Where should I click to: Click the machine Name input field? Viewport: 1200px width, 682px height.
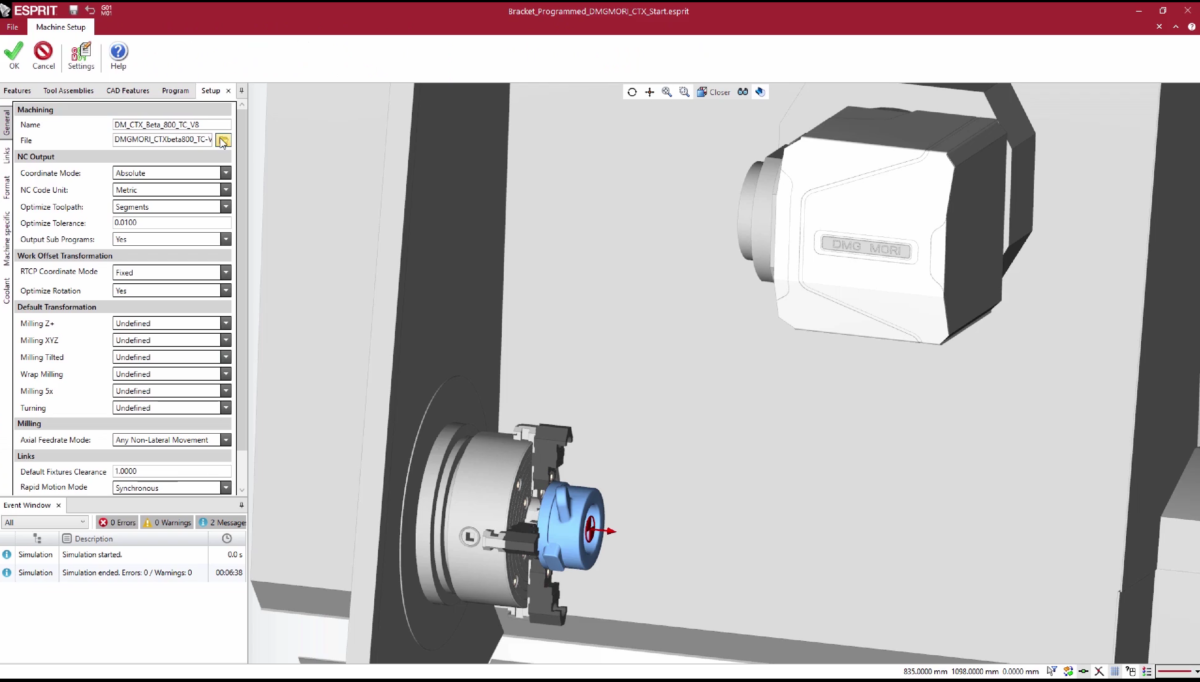tap(172, 125)
